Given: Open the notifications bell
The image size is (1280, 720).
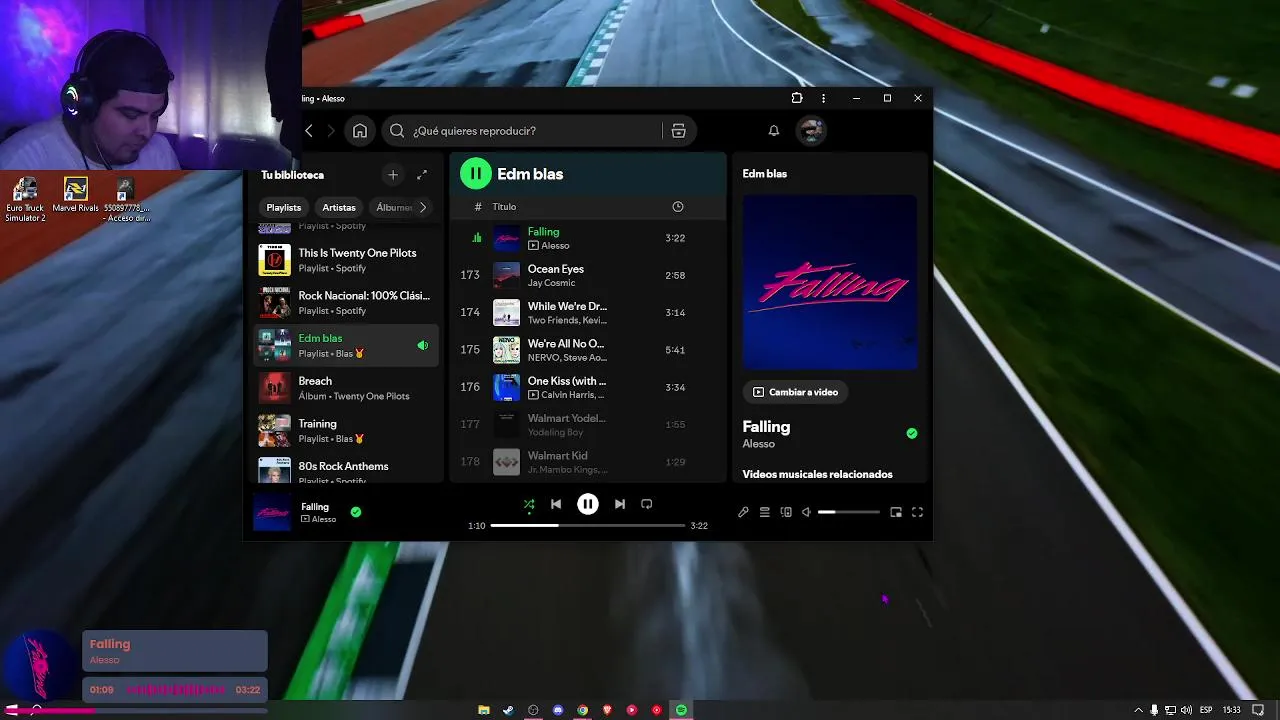Looking at the screenshot, I should tap(773, 131).
